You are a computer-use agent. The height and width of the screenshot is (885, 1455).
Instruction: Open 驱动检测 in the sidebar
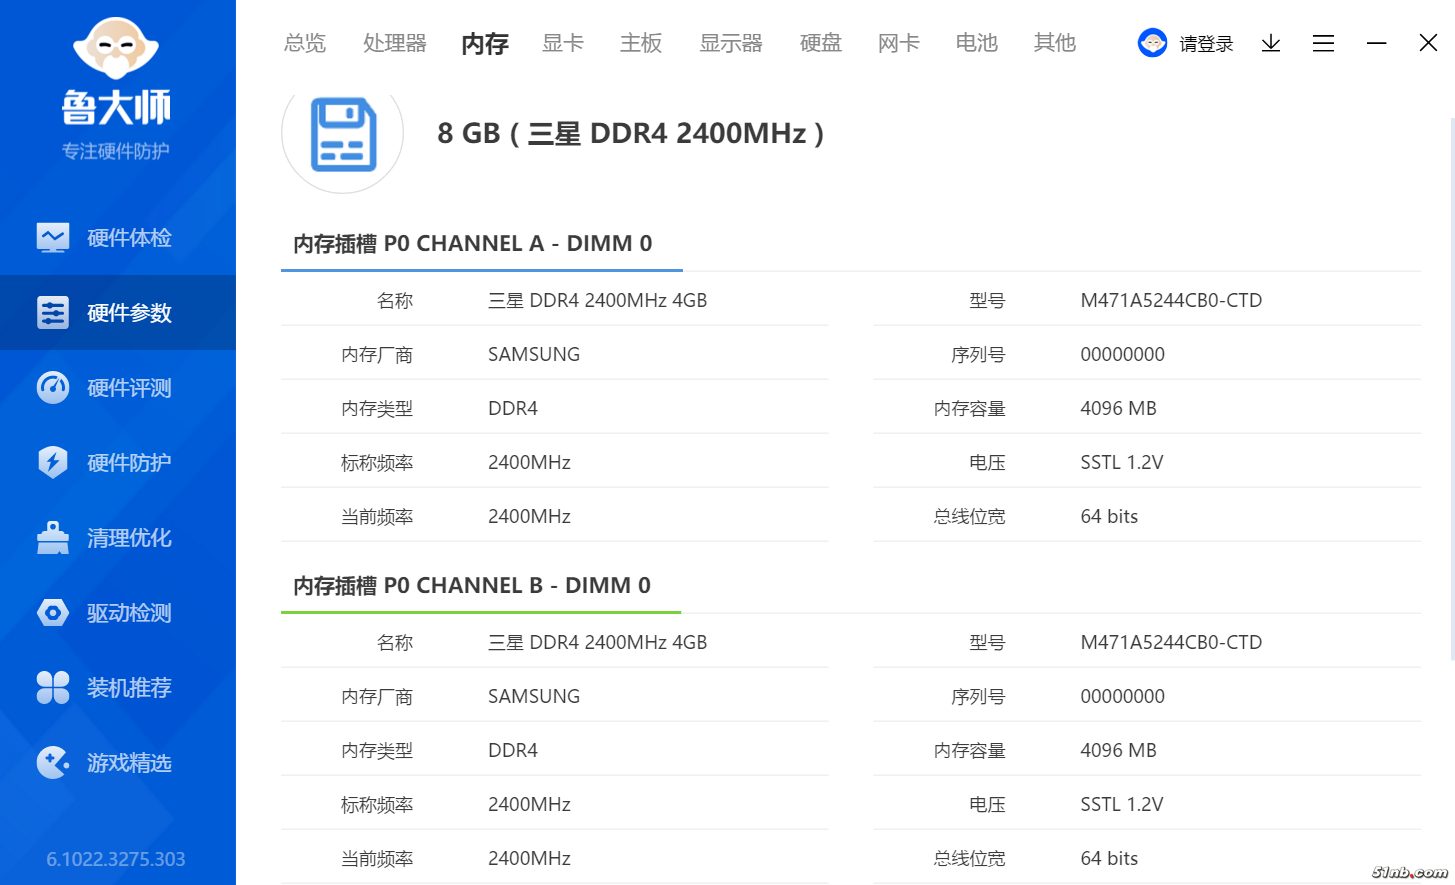pyautogui.click(x=129, y=613)
